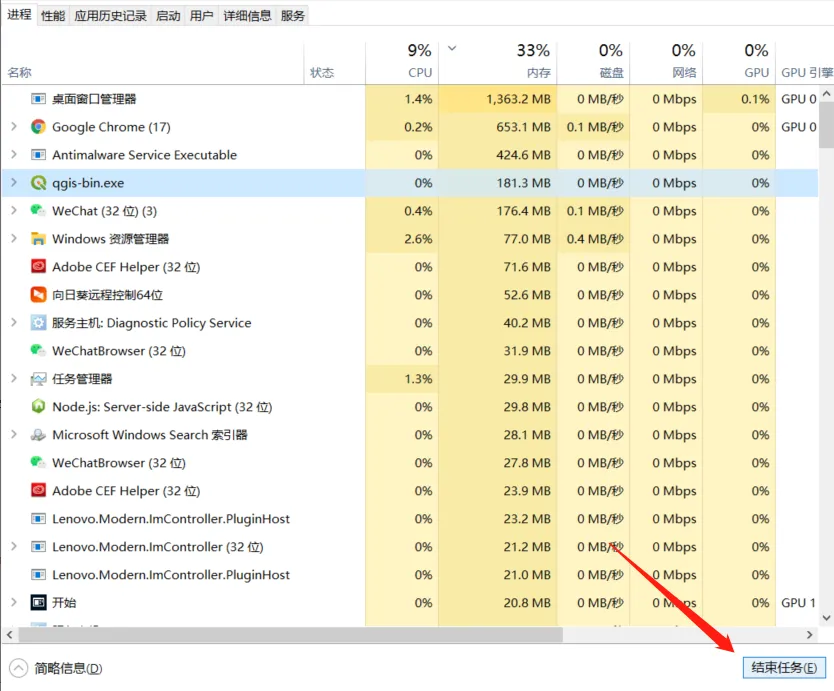The height and width of the screenshot is (691, 834).
Task: Expand the Google Chrome (17) process group
Action: pos(14,127)
